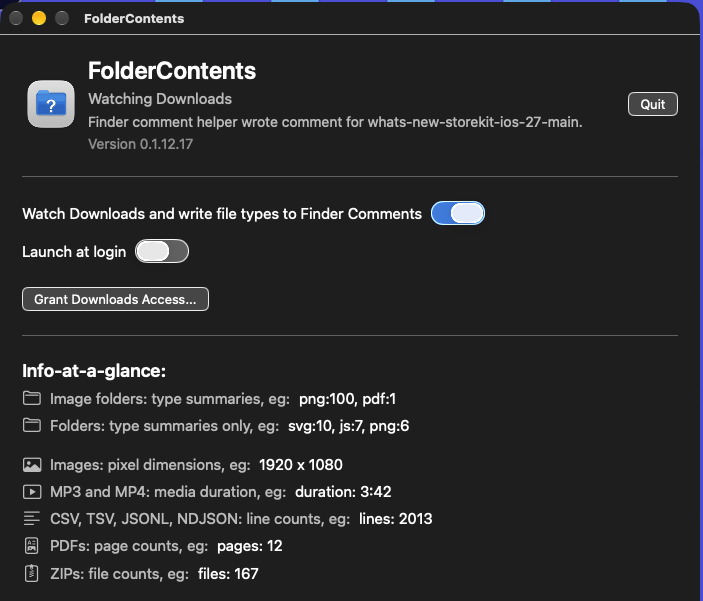Click the 'Info-at-a-glance:' heading
Viewport: 703px width, 601px height.
pos(94,371)
